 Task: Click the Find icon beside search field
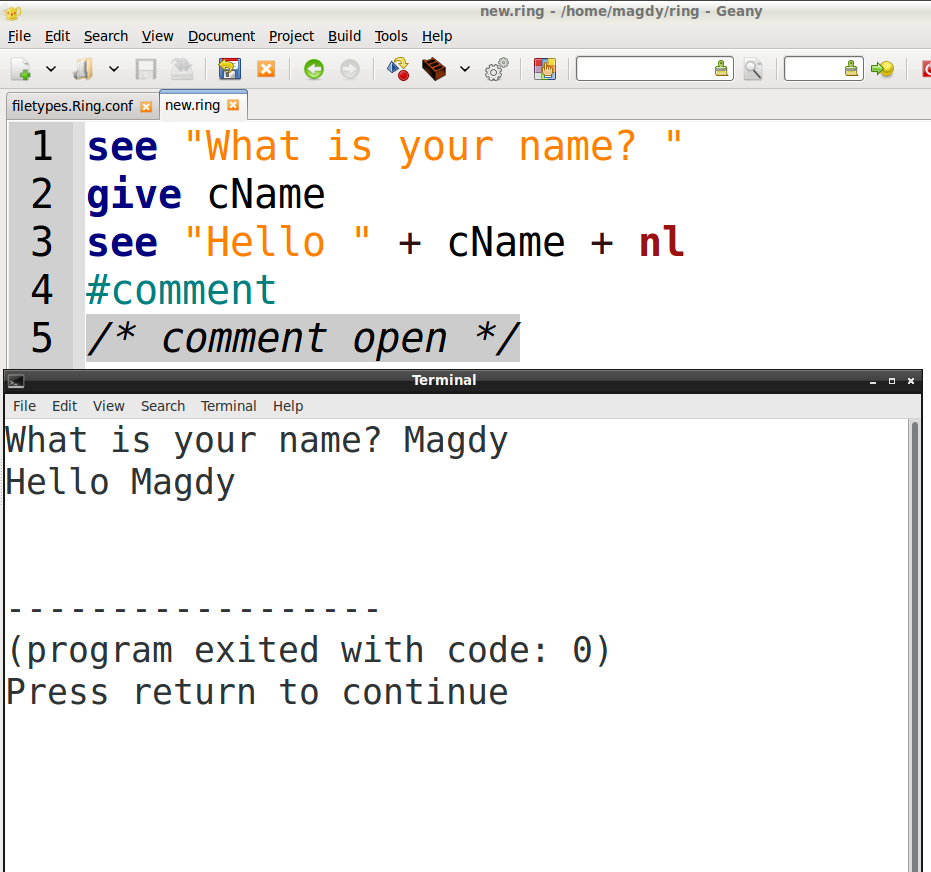click(x=753, y=68)
